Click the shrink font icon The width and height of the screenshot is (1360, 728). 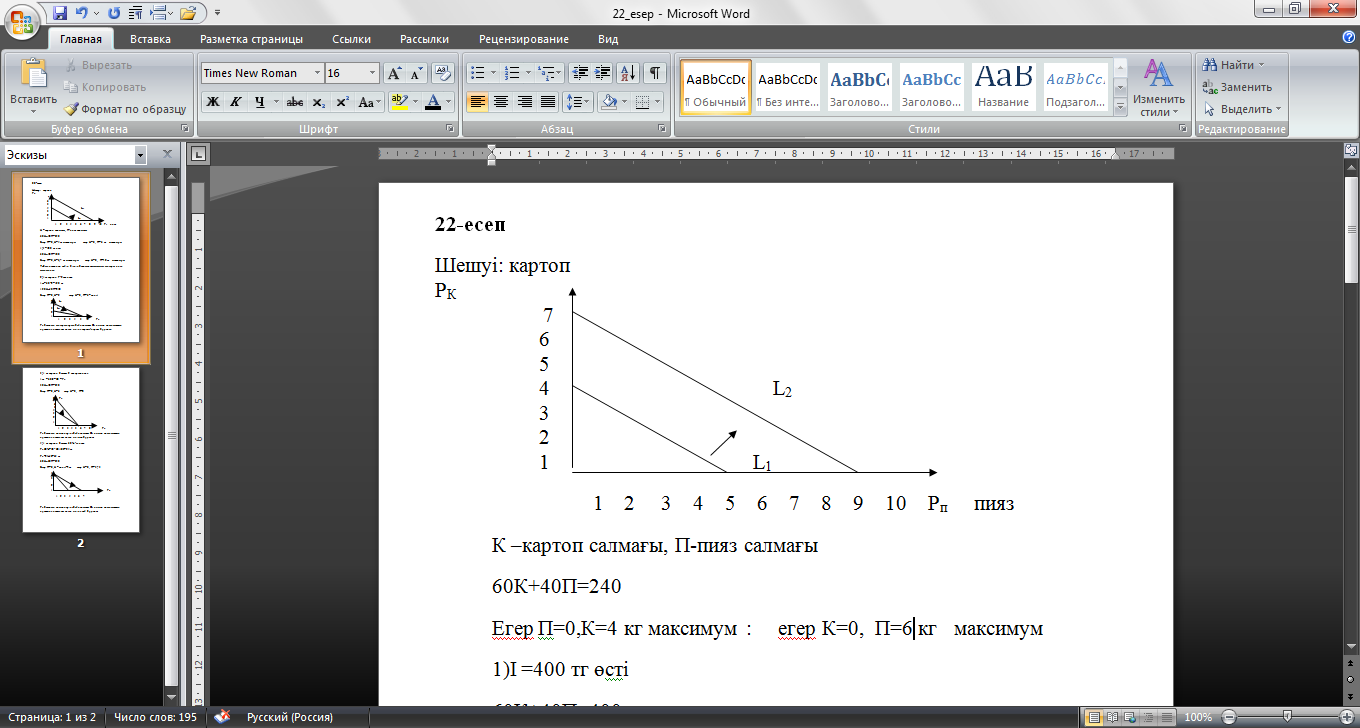point(415,73)
